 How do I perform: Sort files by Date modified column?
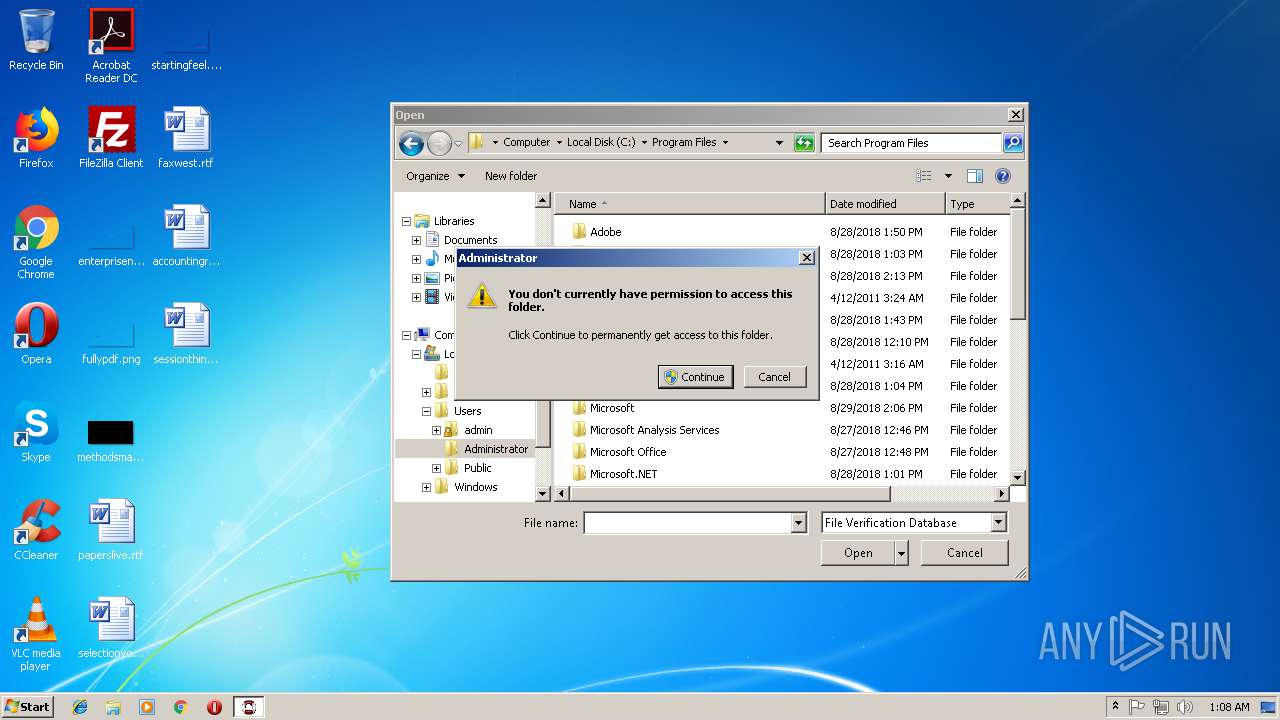(x=885, y=204)
